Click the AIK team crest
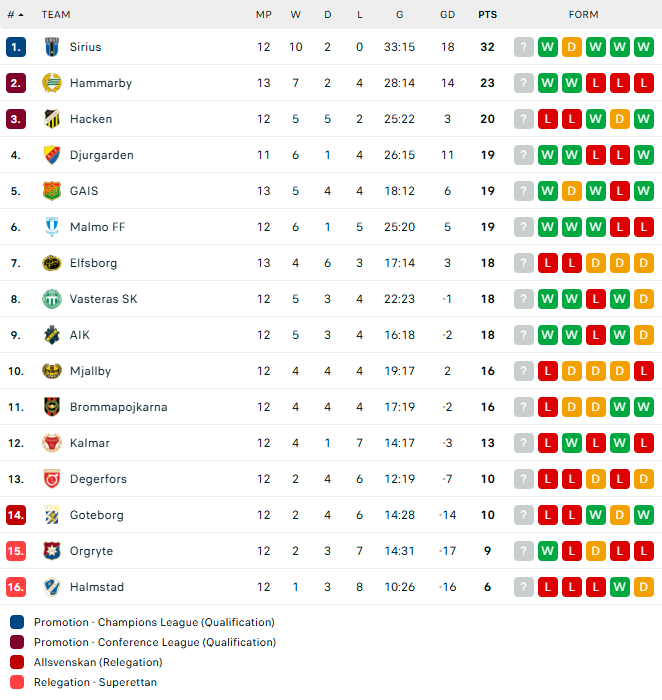This screenshot has width=662, height=700. pyautogui.click(x=52, y=335)
